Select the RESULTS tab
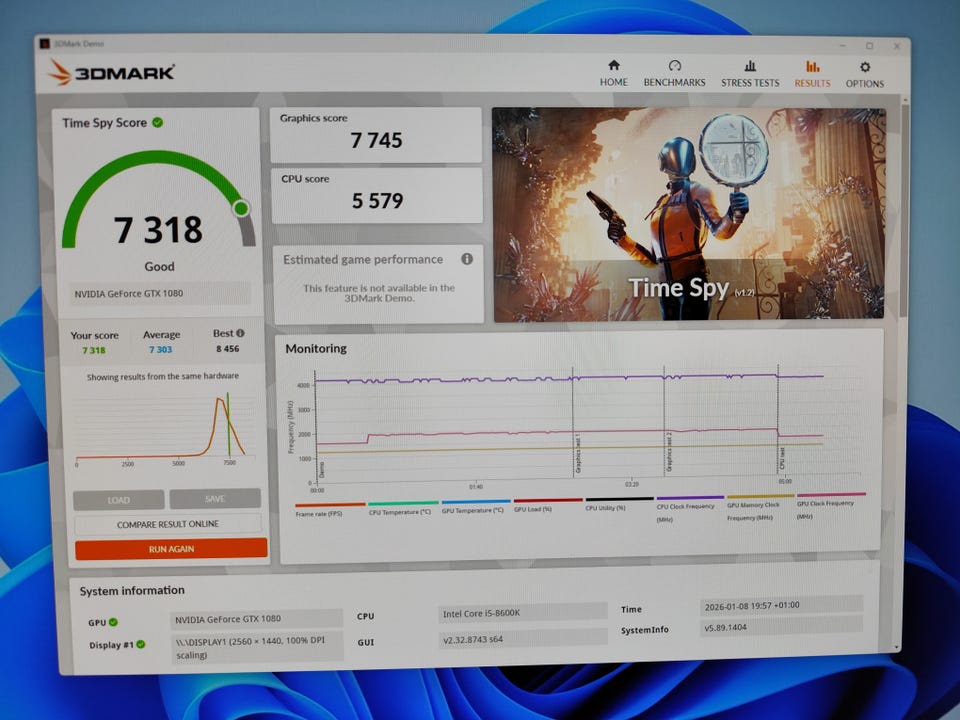 (812, 75)
